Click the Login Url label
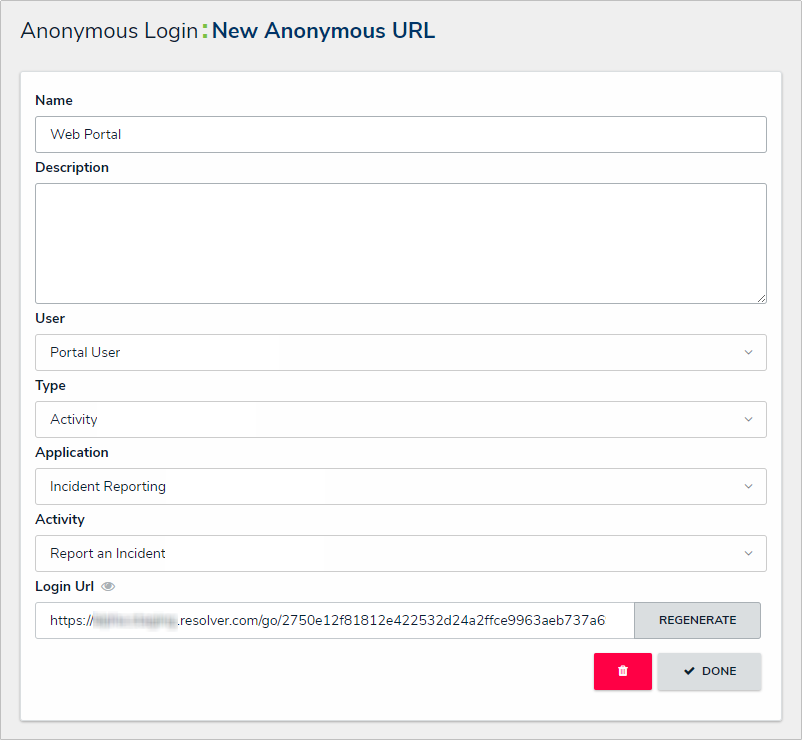The image size is (802, 740). coord(64,587)
